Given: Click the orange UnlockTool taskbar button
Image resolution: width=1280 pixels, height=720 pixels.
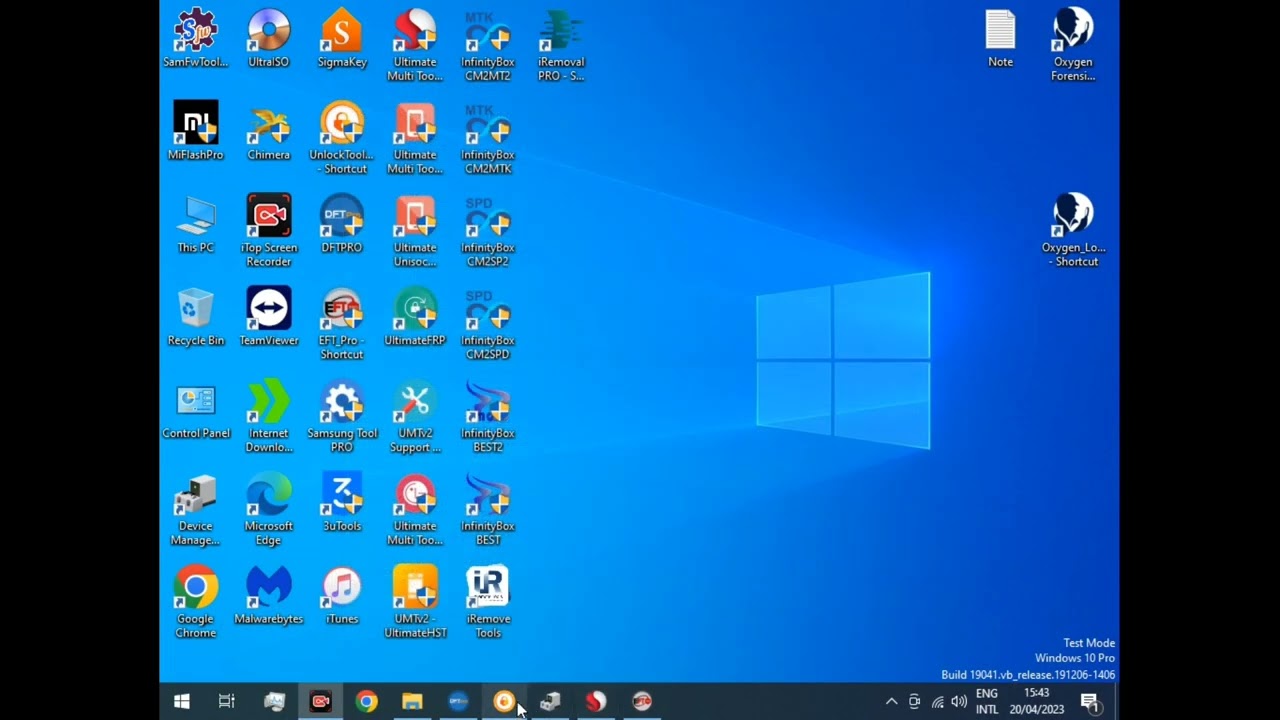Looking at the screenshot, I should tap(504, 702).
